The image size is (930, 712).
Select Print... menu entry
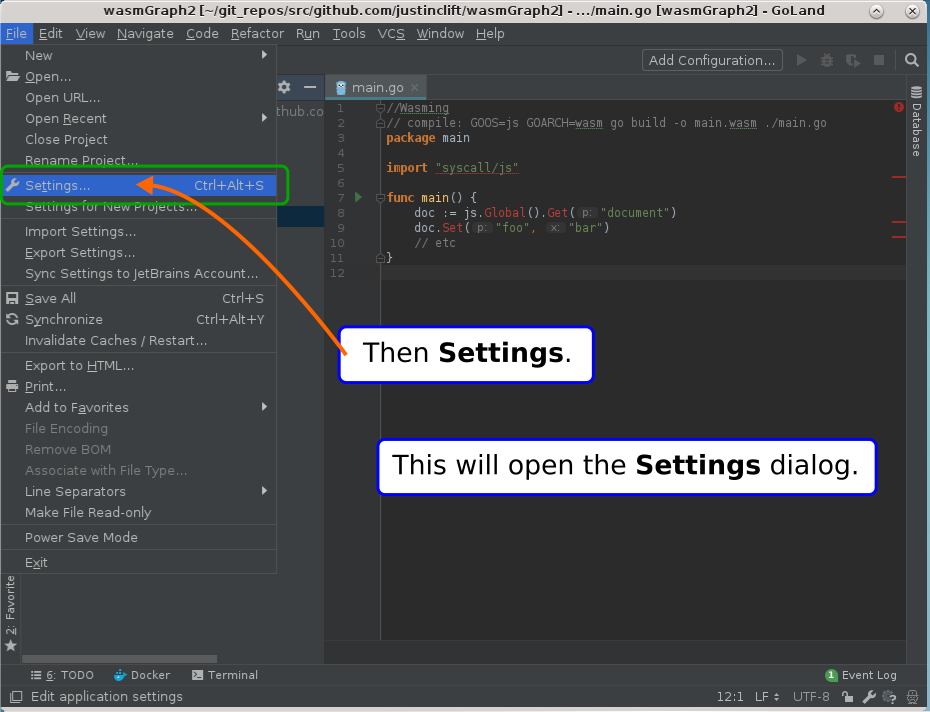point(139,386)
